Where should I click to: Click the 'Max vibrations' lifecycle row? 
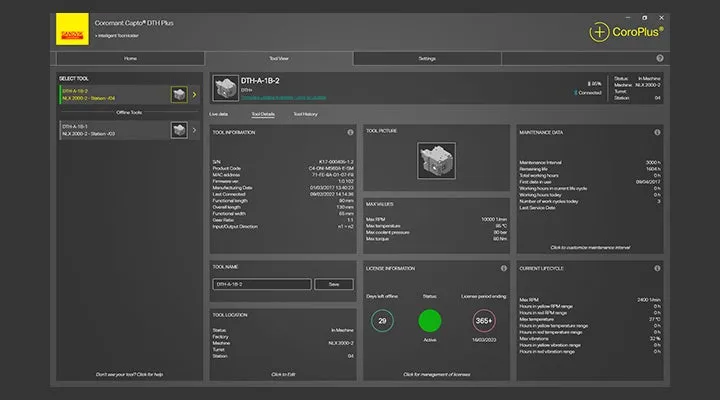(590, 338)
